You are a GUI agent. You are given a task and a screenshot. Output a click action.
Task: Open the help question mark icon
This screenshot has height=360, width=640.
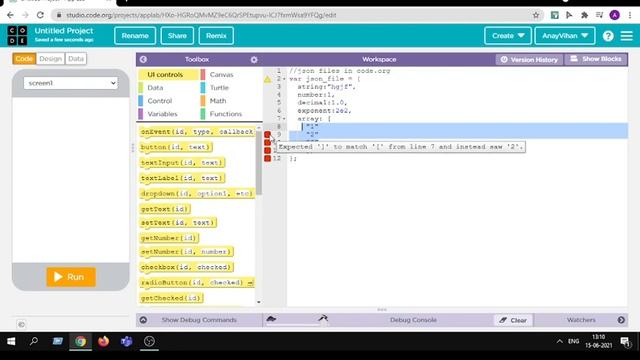tap(608, 36)
